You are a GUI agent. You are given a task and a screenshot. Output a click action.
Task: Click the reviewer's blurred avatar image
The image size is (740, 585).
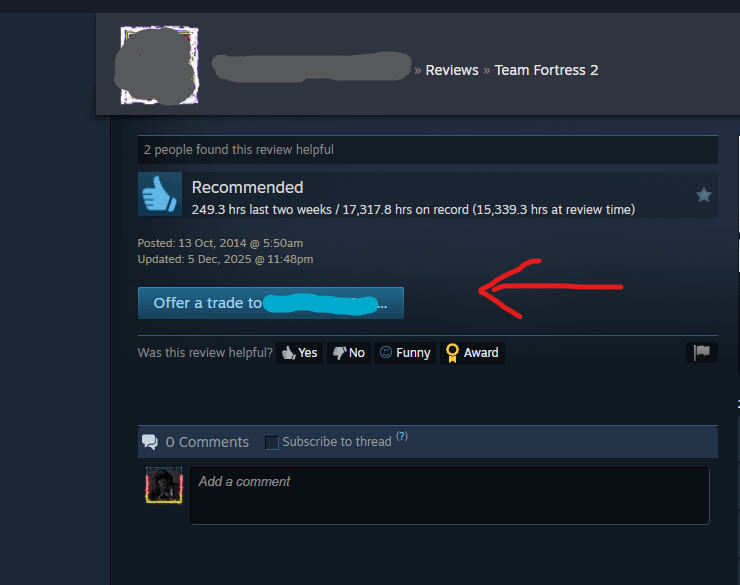tap(160, 65)
